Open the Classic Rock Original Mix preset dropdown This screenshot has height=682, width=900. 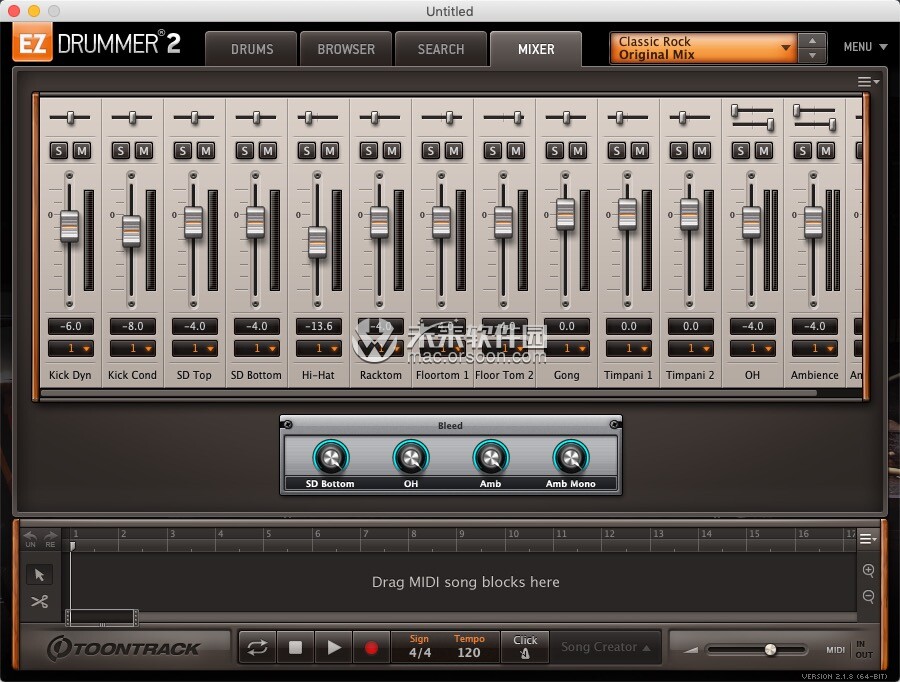pos(703,48)
